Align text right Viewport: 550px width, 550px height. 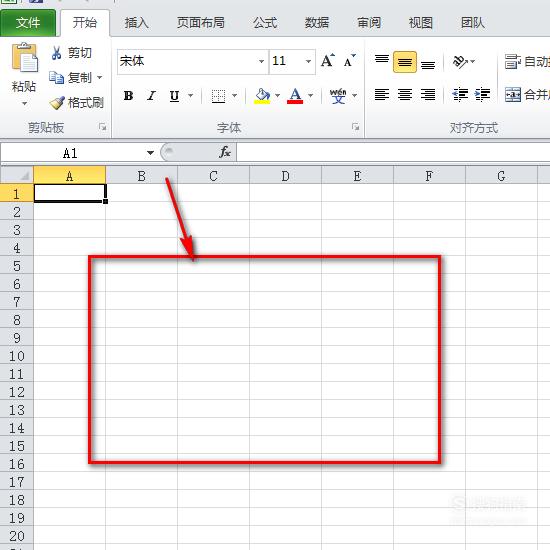click(x=428, y=94)
